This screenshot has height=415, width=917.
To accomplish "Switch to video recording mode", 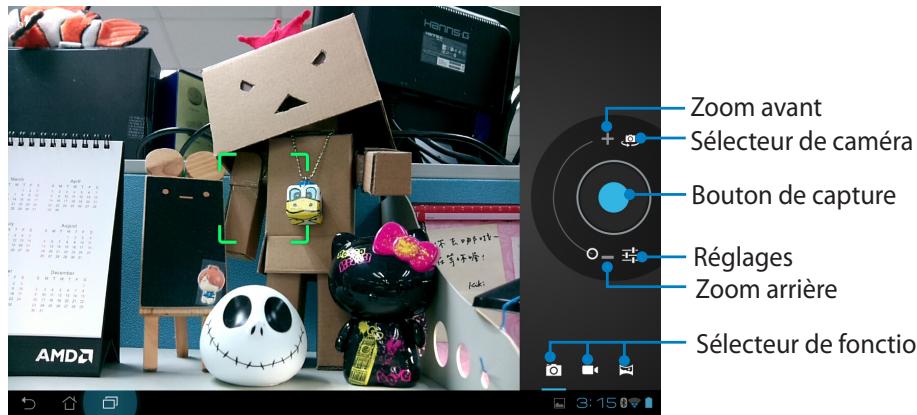I will [589, 370].
